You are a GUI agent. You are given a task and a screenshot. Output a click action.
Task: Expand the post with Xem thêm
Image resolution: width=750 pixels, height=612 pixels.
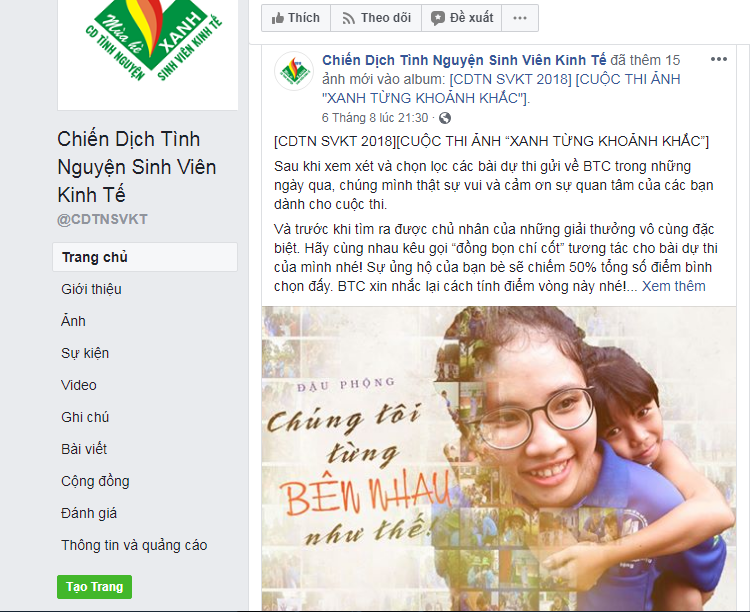coord(673,286)
